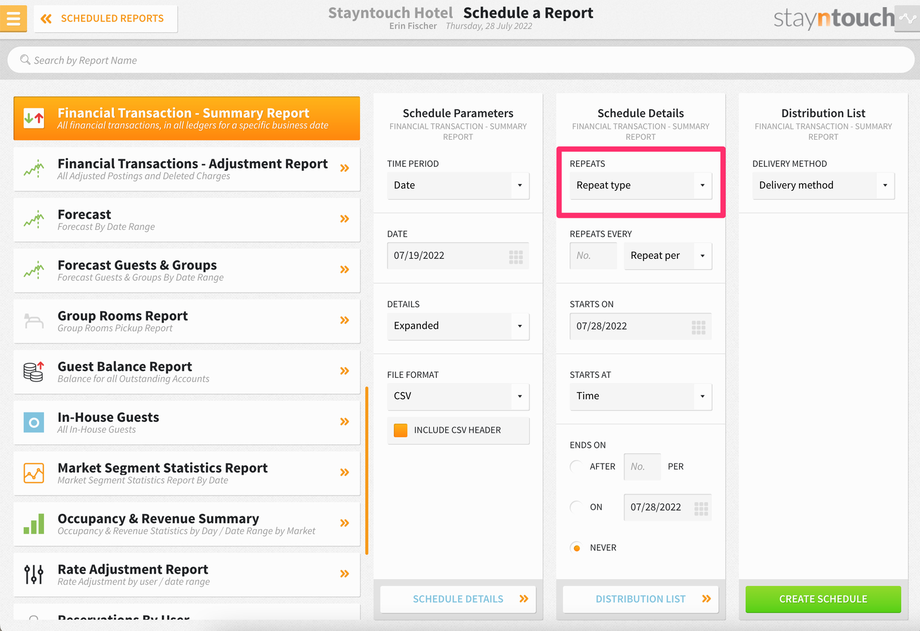Image resolution: width=920 pixels, height=631 pixels.
Task: Toggle the Include CSV Header checkbox
Action: 401,430
